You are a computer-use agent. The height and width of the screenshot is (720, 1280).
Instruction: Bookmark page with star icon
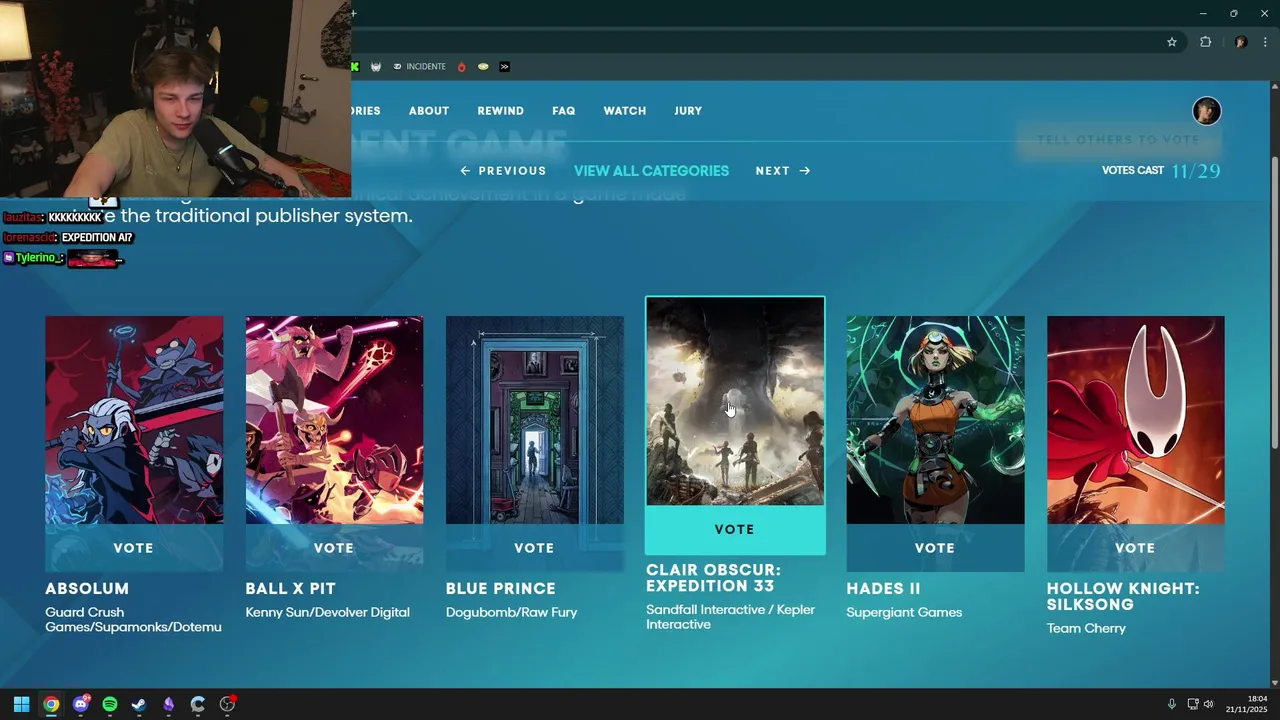(1172, 42)
